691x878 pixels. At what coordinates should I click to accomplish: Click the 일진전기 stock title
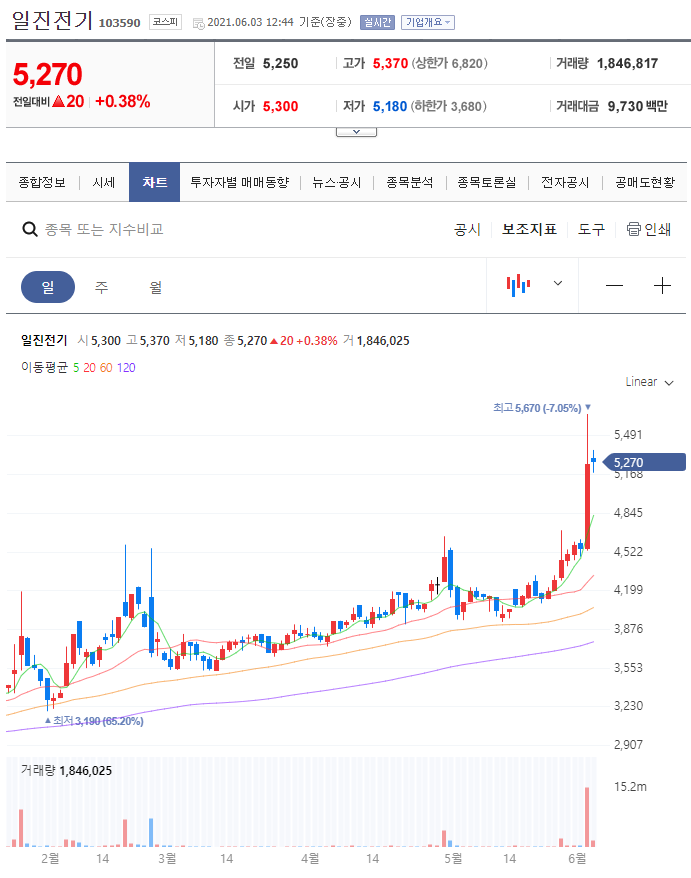point(52,20)
